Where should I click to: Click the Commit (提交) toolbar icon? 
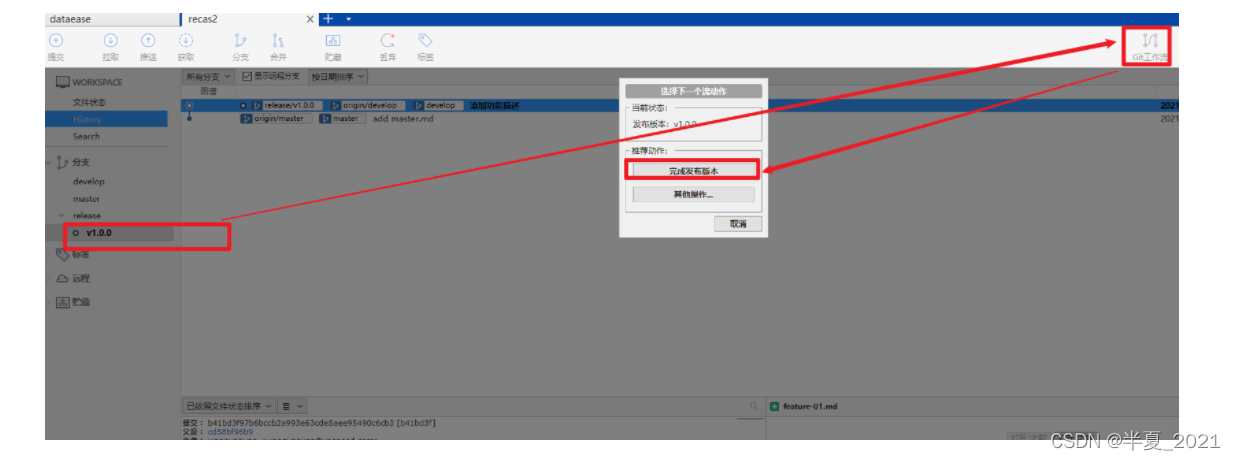[56, 41]
